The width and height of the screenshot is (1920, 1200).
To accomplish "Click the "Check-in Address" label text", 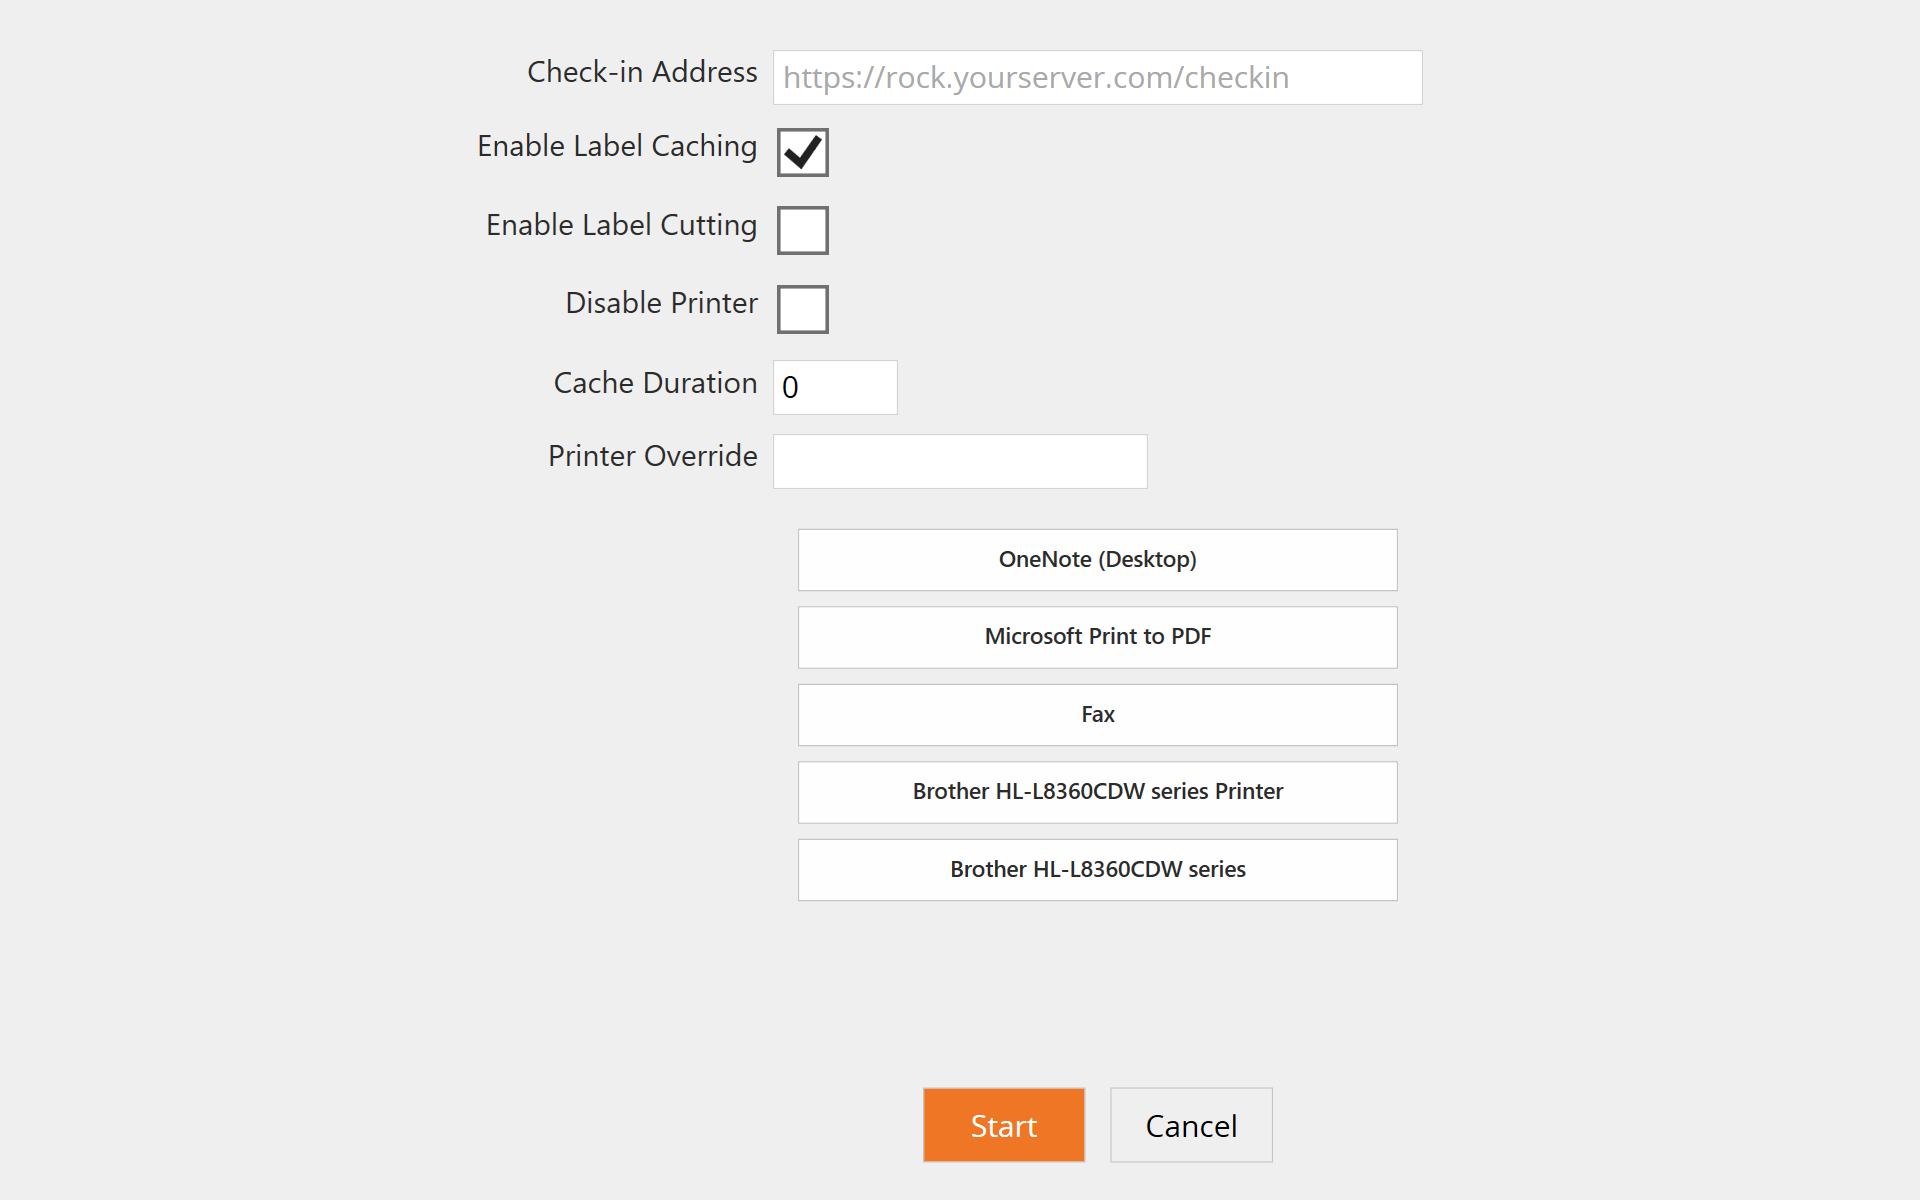I will [642, 72].
